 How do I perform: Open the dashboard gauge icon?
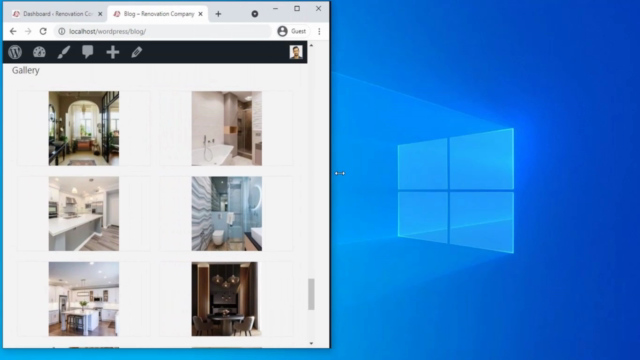(x=39, y=52)
